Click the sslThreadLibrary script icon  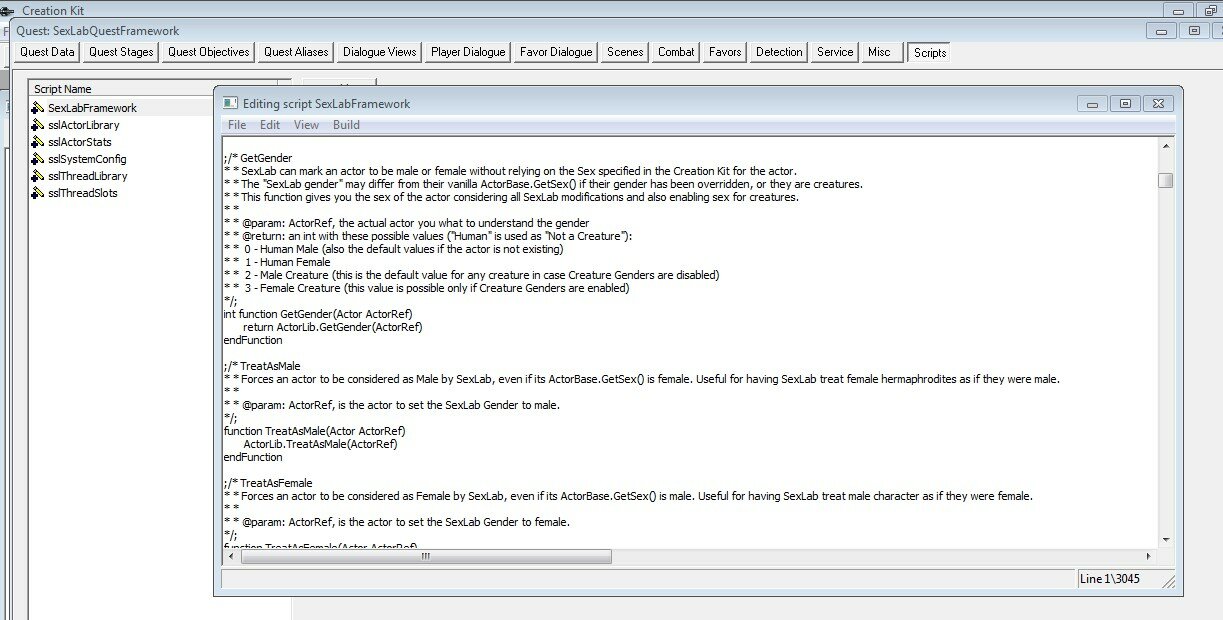[39, 176]
